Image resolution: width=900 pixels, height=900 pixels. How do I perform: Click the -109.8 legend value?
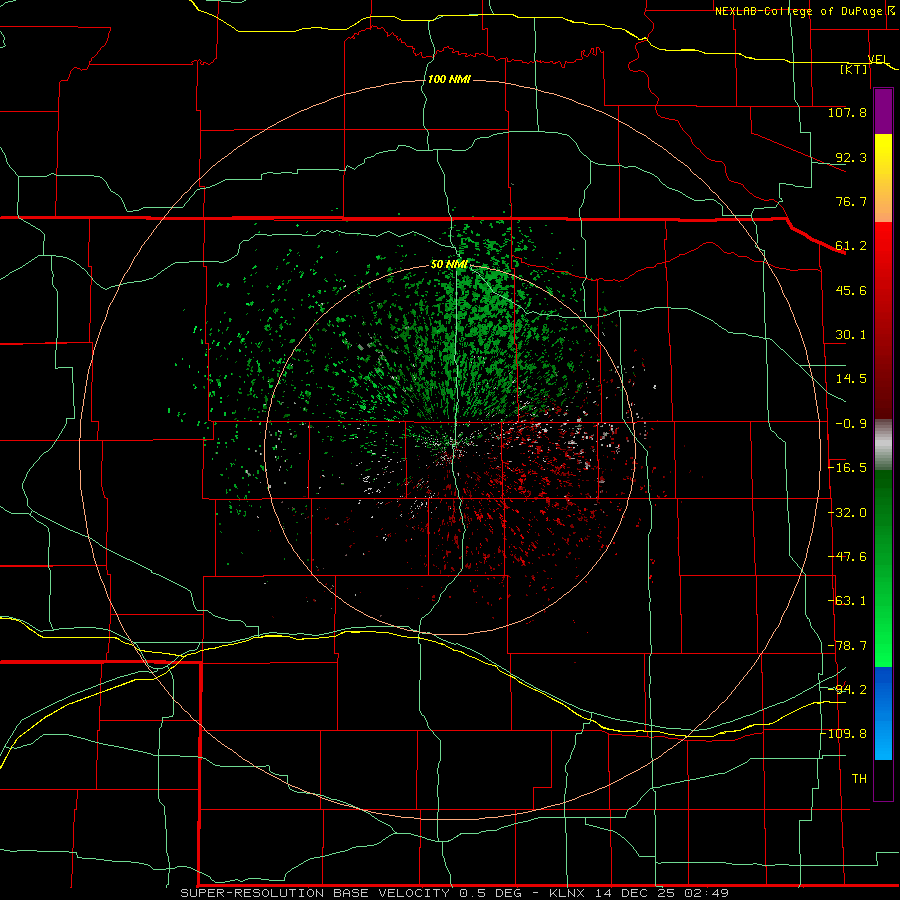844,734
